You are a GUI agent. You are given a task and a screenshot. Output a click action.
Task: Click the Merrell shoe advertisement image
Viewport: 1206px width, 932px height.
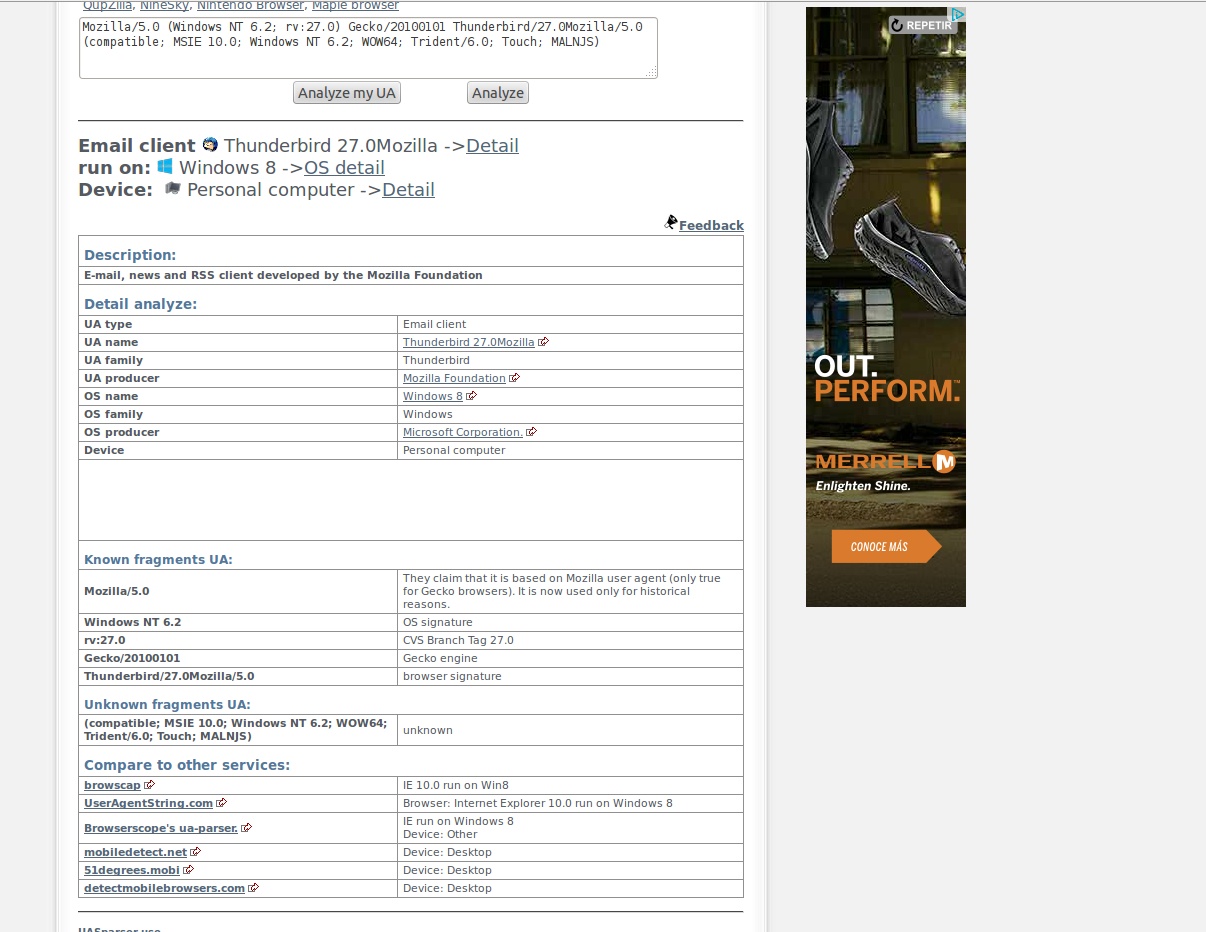(886, 307)
